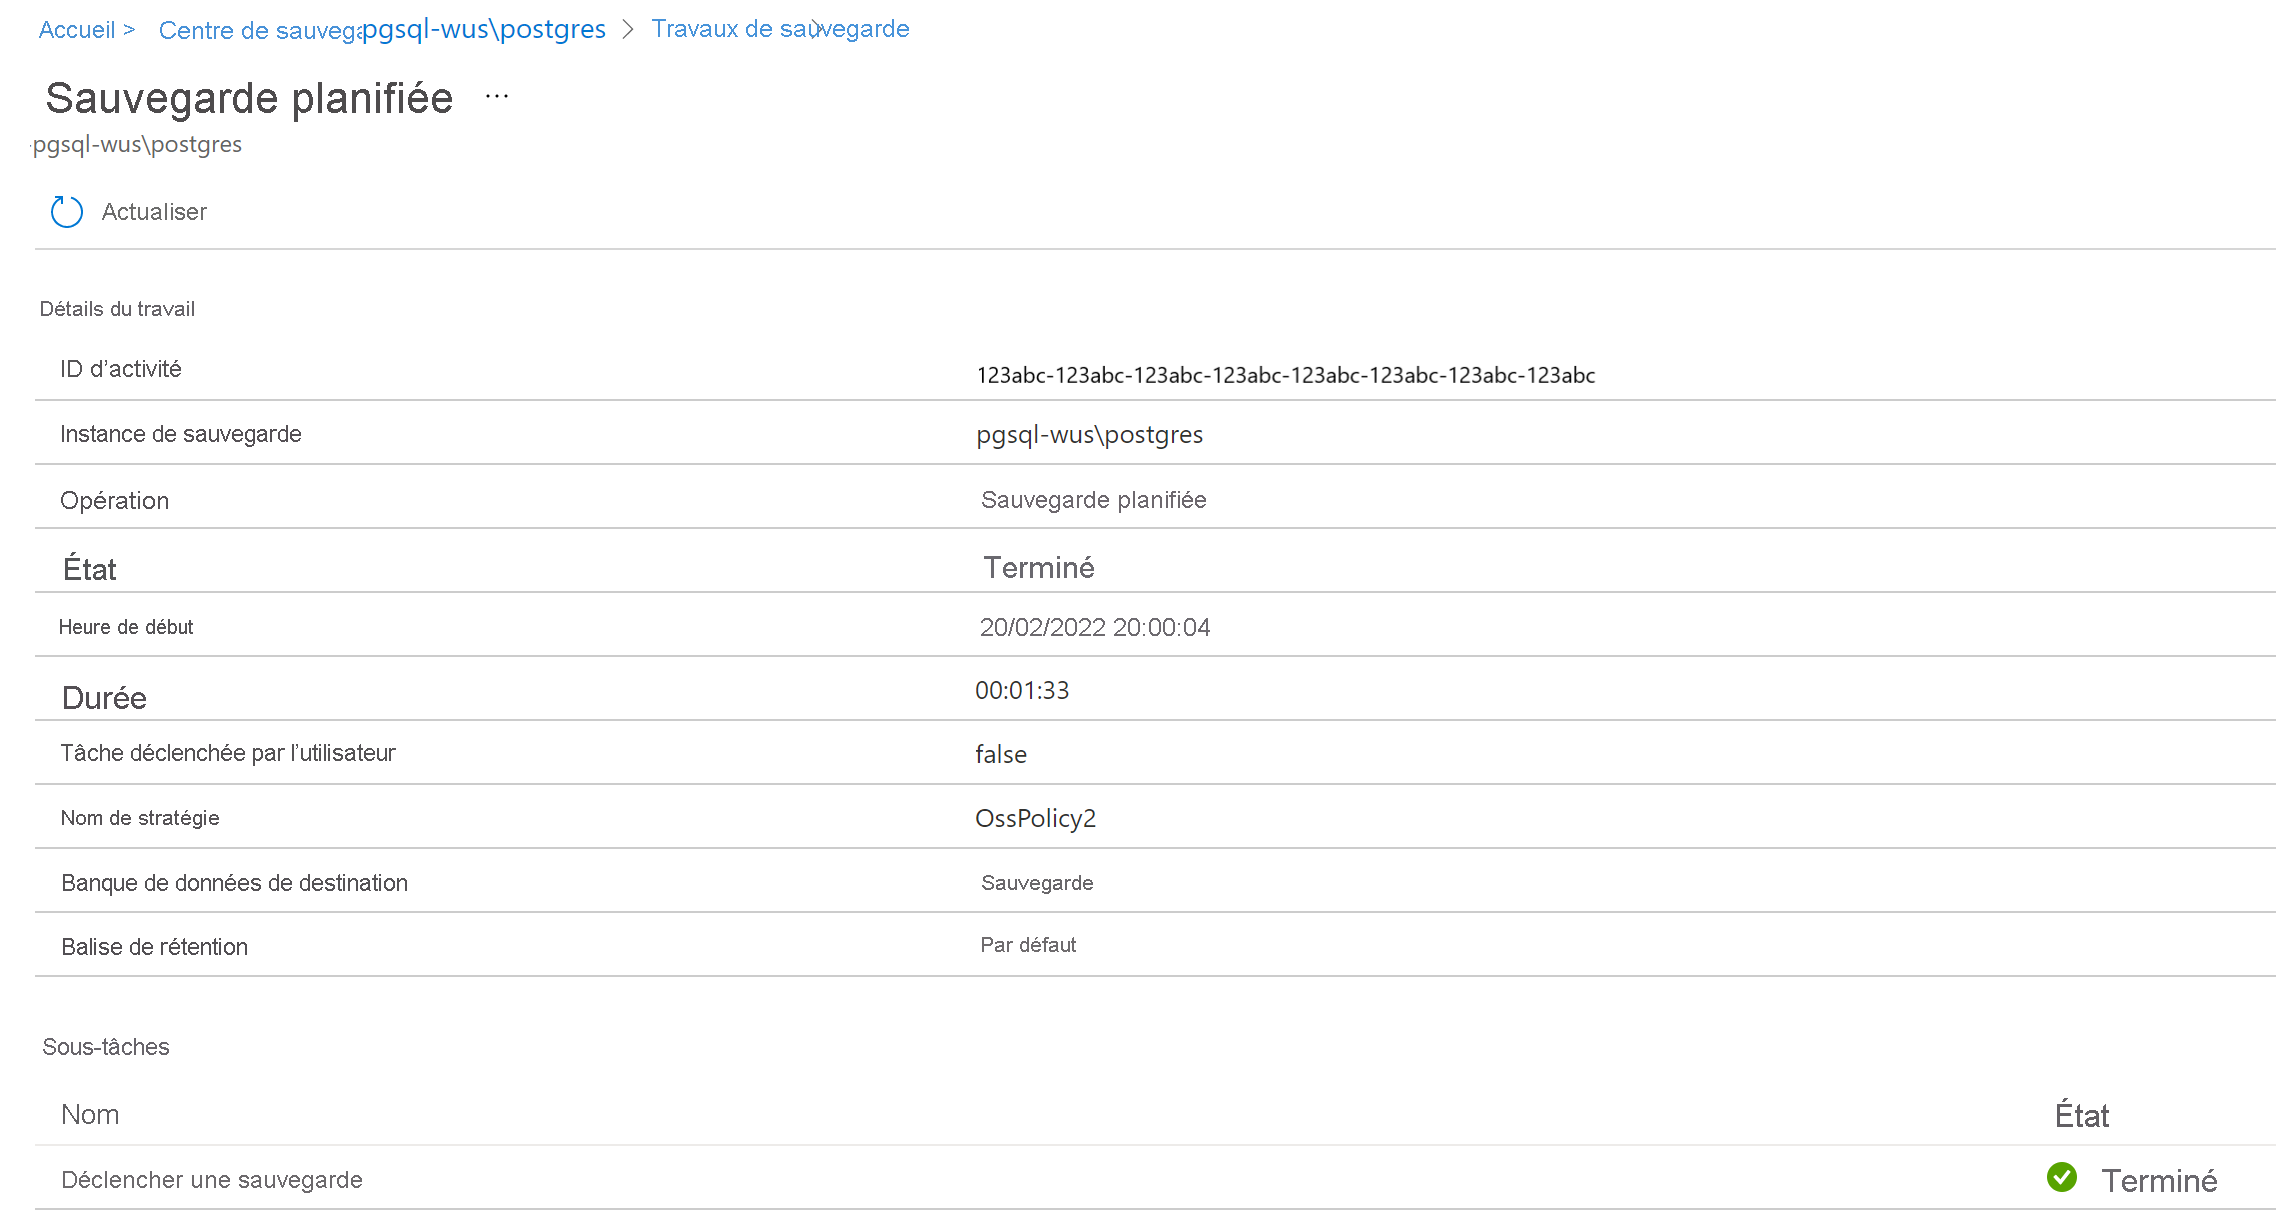Open the ellipsis more options menu
This screenshot has width=2276, height=1231.
(497, 97)
